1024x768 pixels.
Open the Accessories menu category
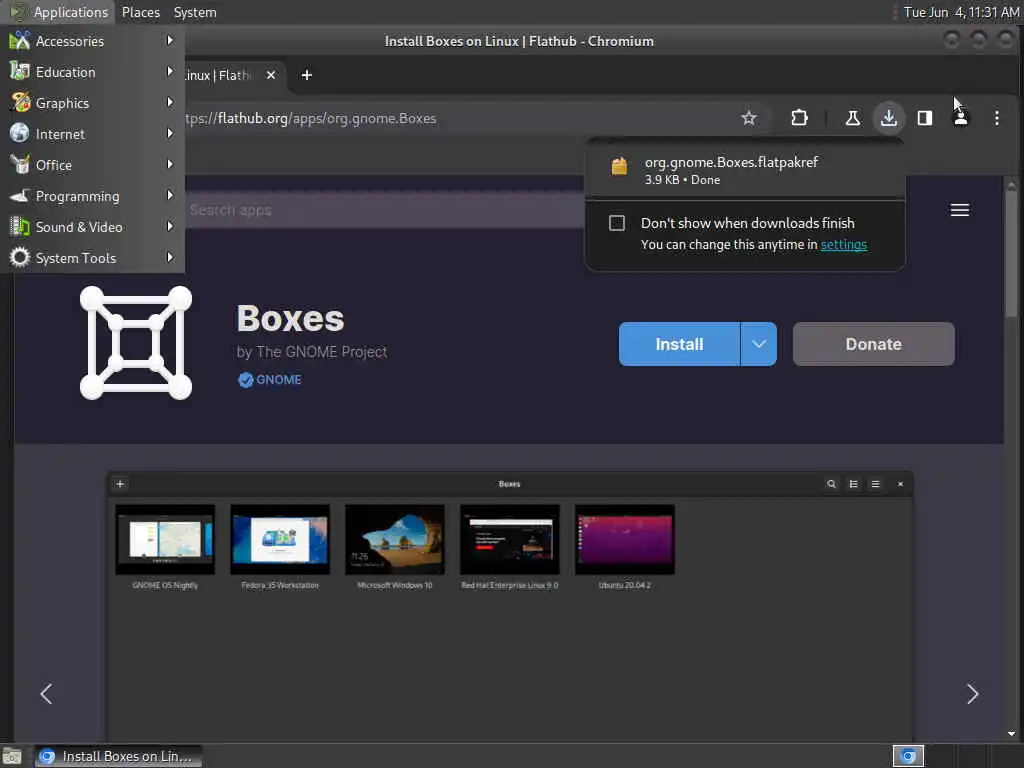click(92, 41)
